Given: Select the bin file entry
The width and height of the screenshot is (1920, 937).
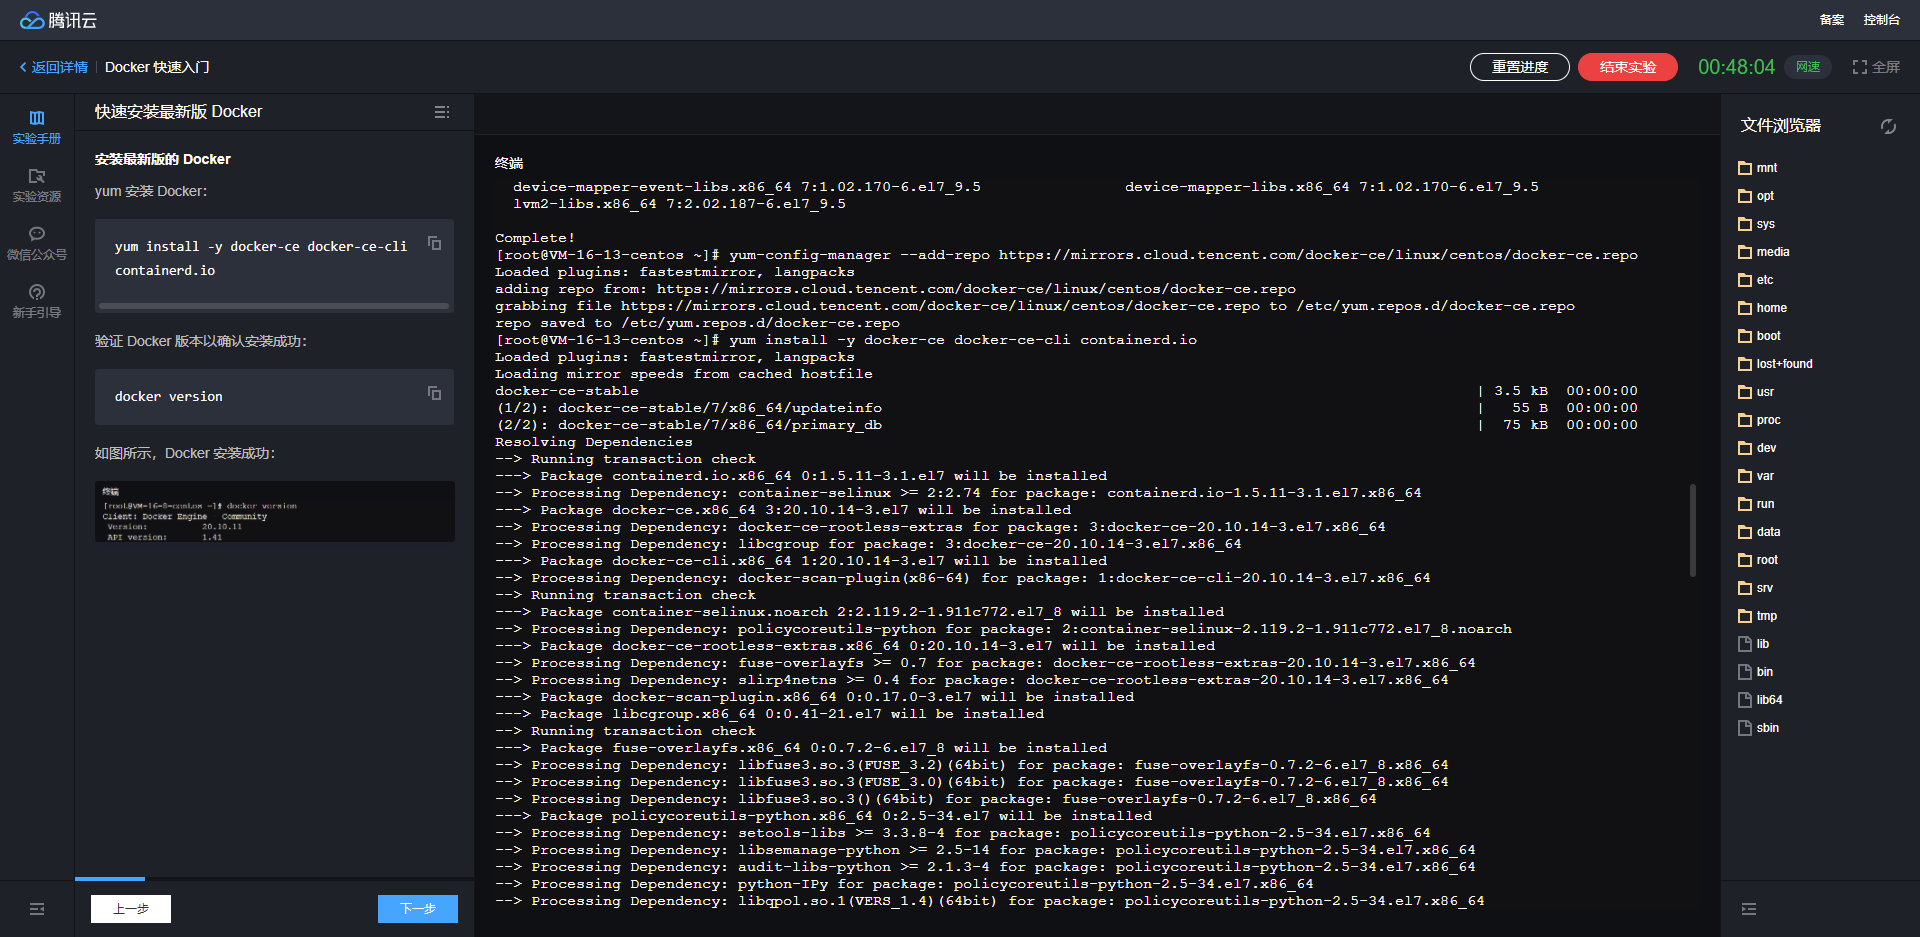Looking at the screenshot, I should point(1756,672).
